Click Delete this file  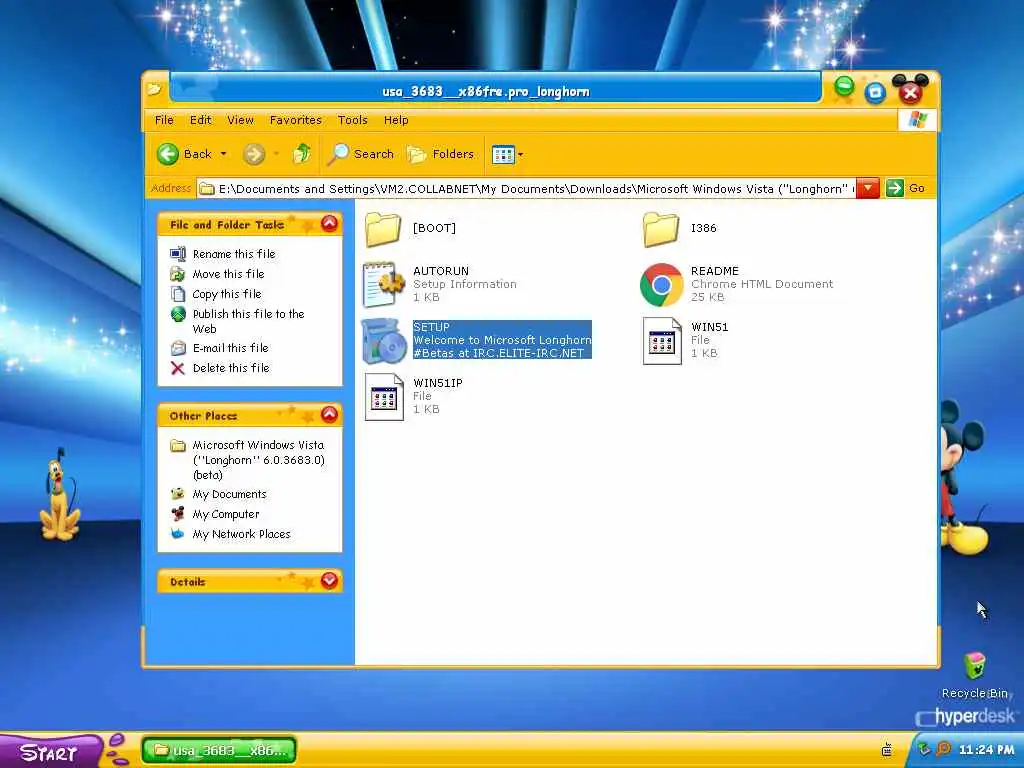coord(231,368)
